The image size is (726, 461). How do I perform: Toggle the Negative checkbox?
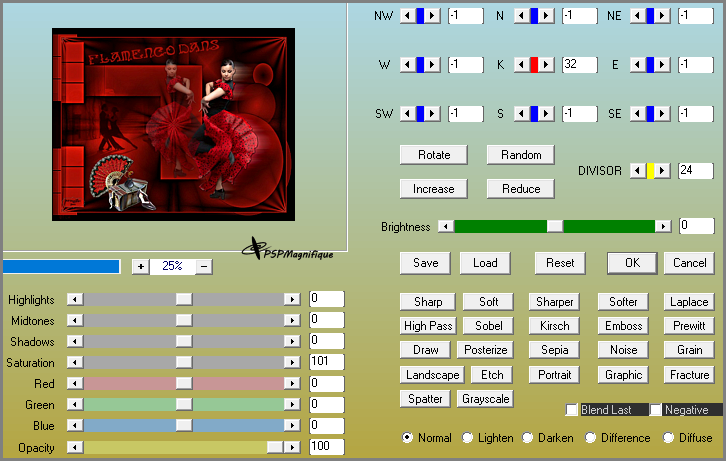click(656, 410)
